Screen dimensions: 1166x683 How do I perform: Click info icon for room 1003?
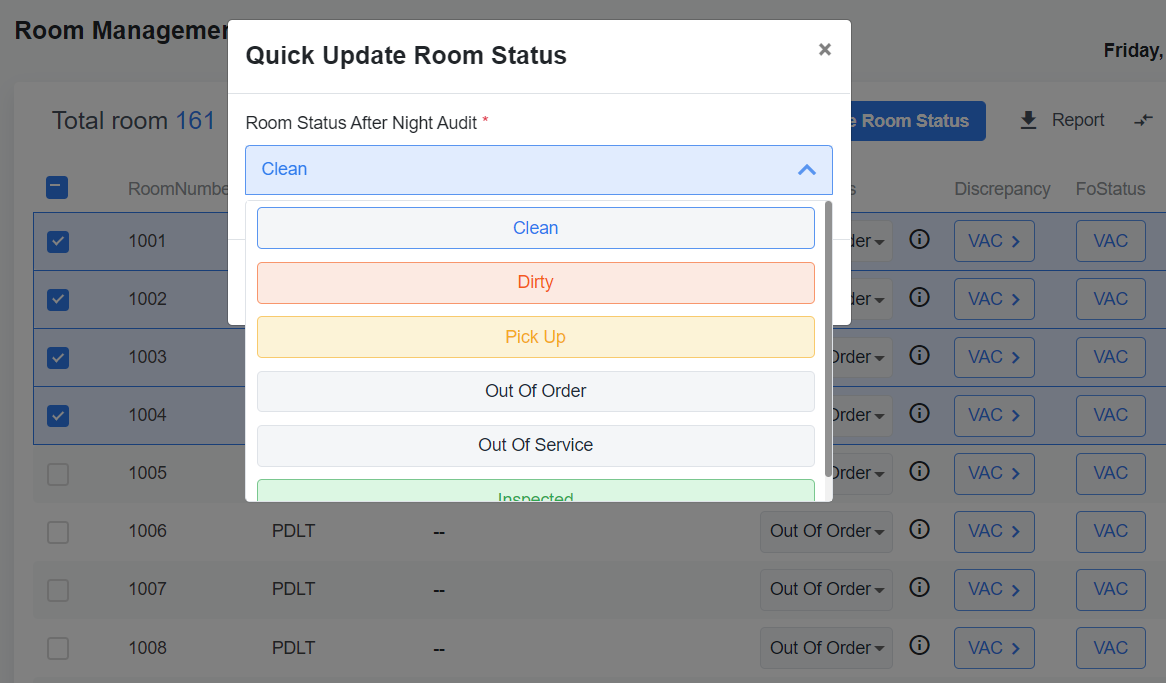click(920, 356)
